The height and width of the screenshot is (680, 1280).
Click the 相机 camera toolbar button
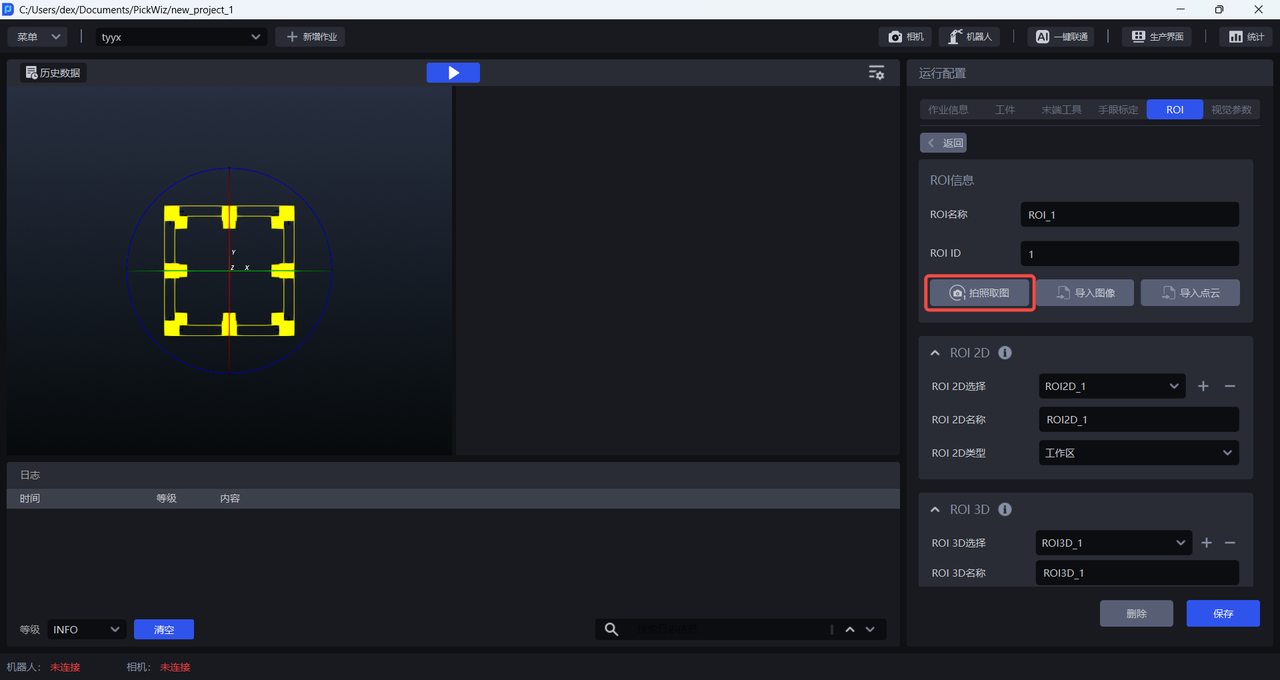point(905,37)
